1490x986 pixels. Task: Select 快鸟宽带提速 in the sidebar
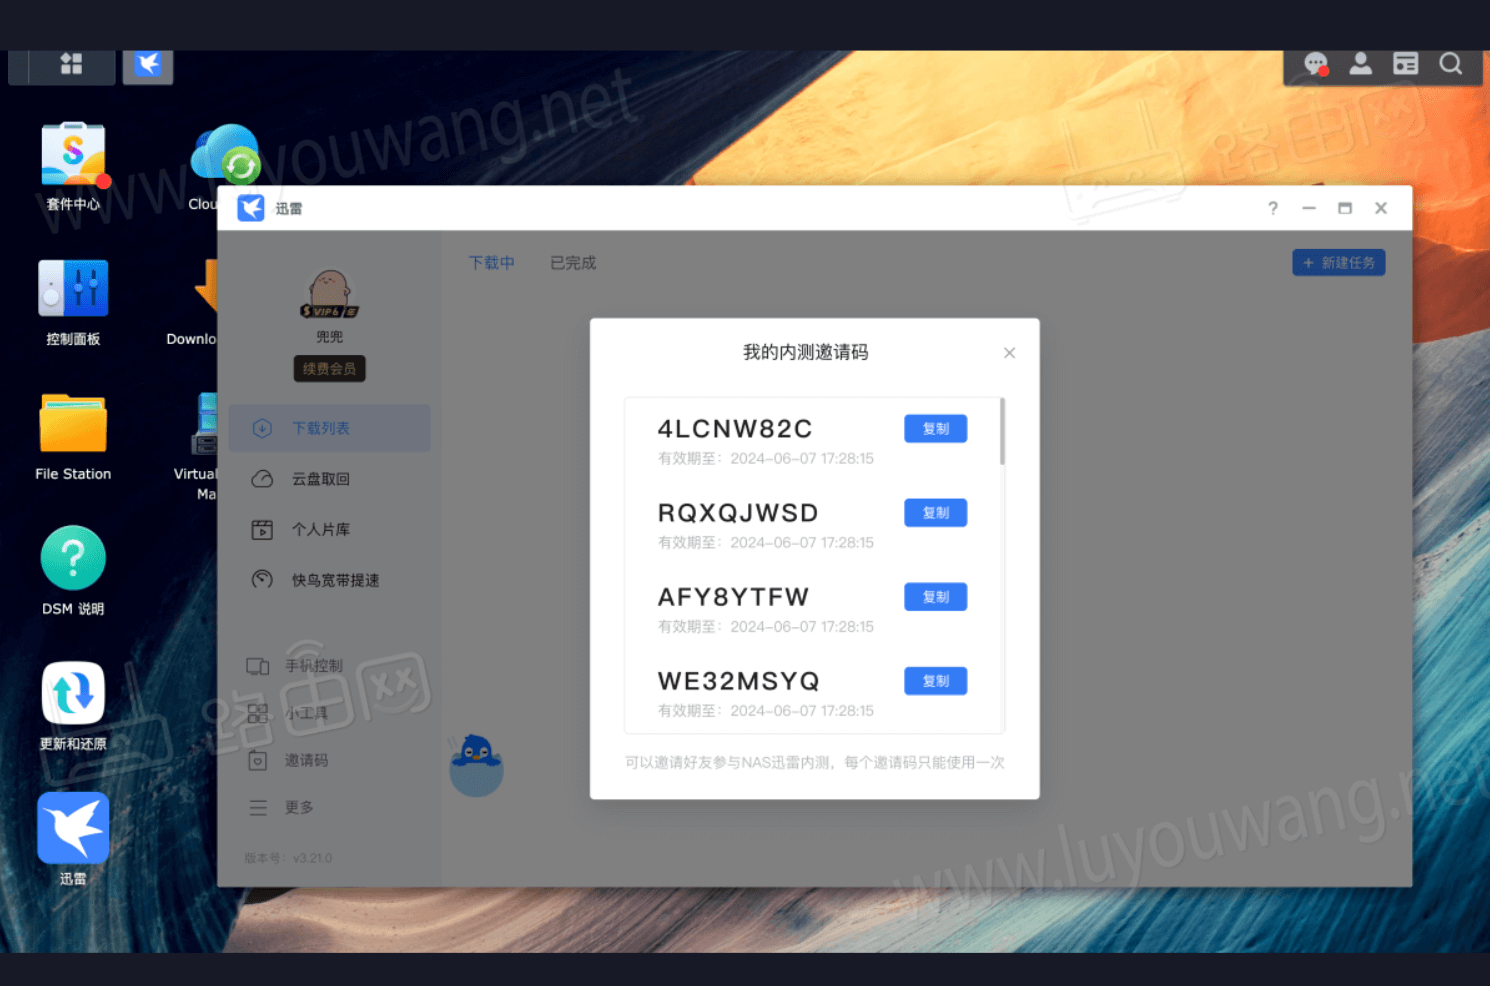click(330, 580)
